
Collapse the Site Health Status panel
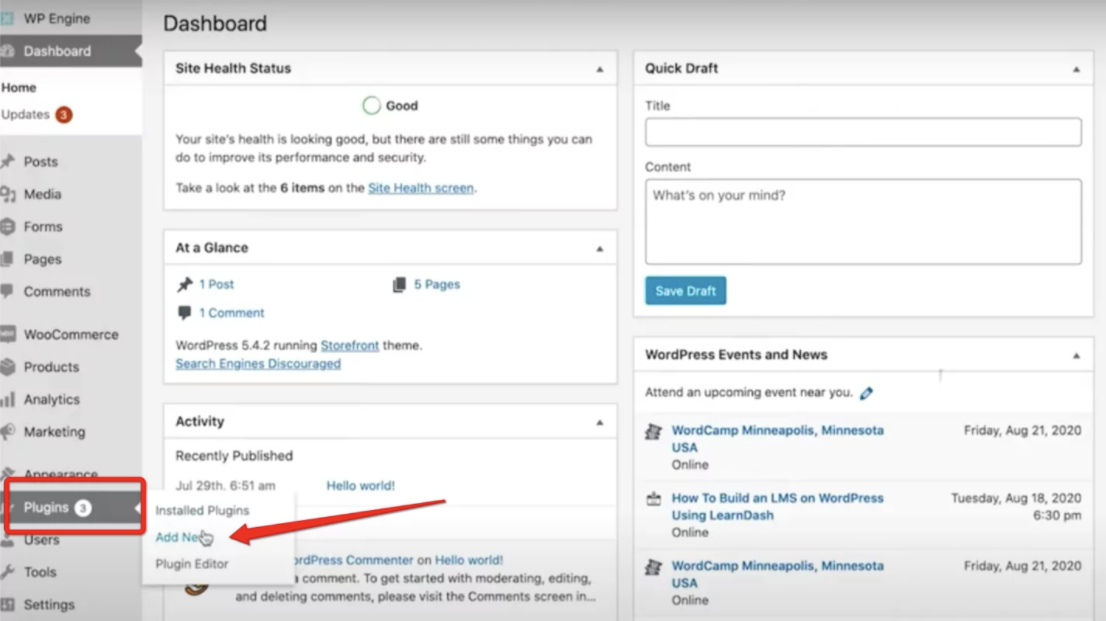(x=600, y=69)
